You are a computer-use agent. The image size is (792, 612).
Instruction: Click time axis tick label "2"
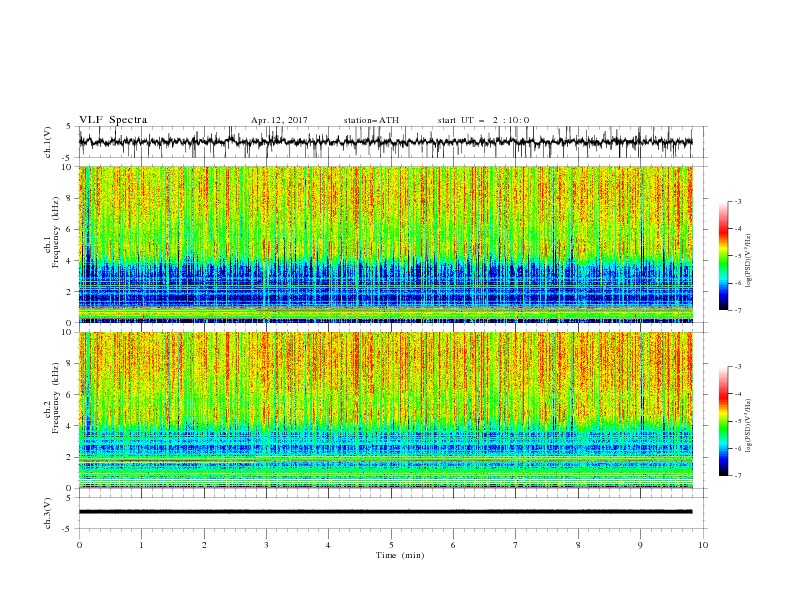[x=204, y=545]
